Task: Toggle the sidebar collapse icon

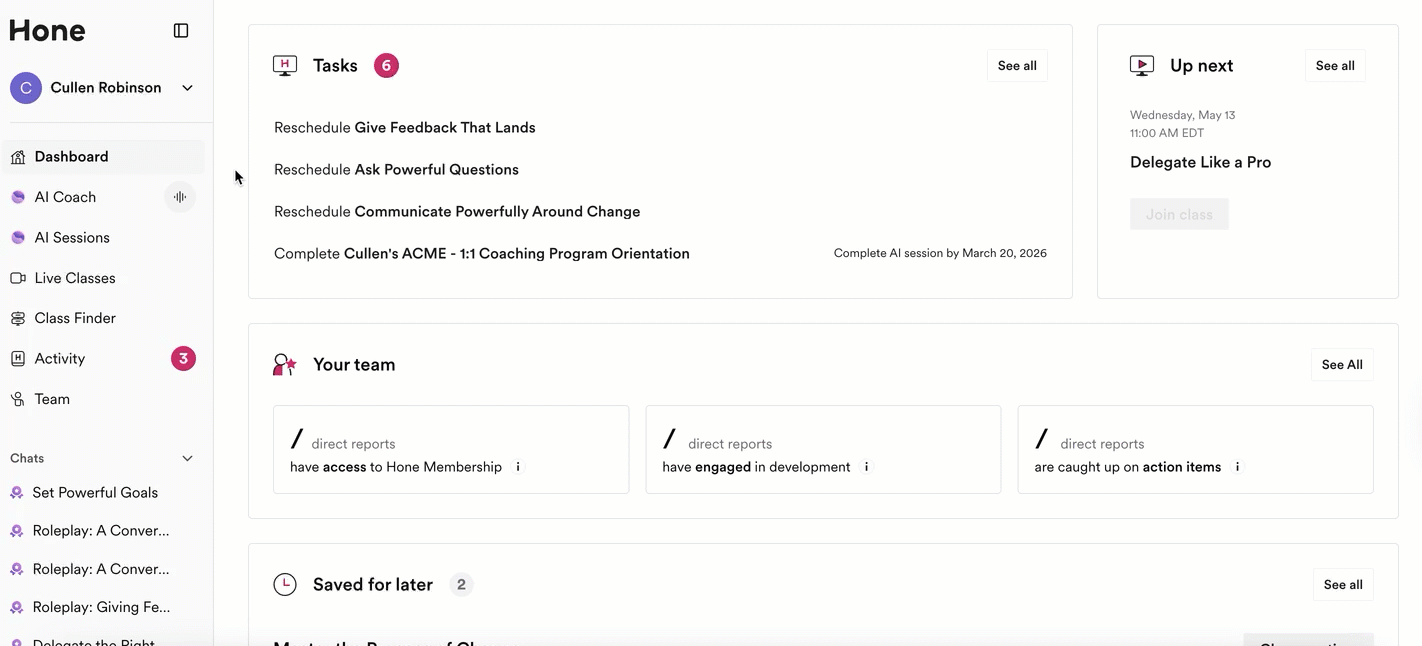Action: tap(181, 31)
